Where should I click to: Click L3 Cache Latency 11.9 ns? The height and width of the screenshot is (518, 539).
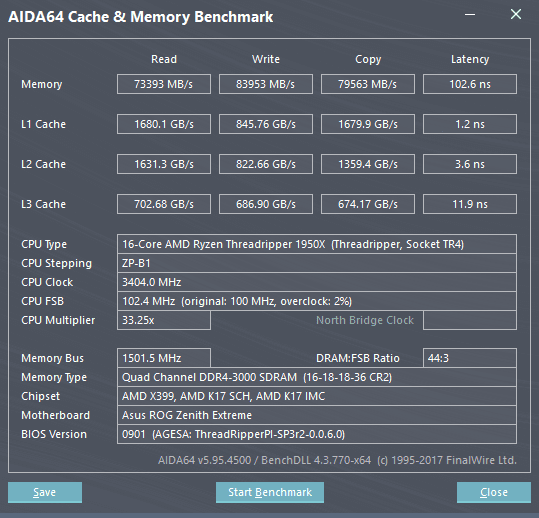pos(470,204)
